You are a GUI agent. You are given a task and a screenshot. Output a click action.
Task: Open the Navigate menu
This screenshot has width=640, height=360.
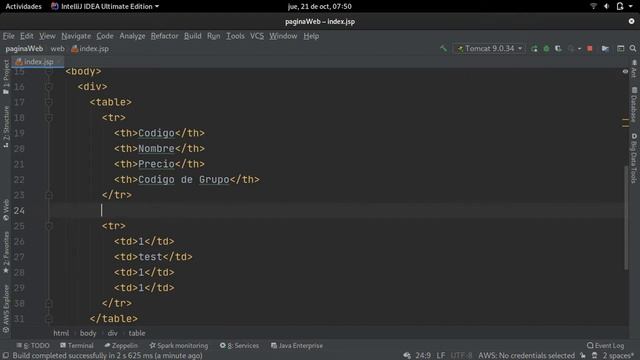76,36
